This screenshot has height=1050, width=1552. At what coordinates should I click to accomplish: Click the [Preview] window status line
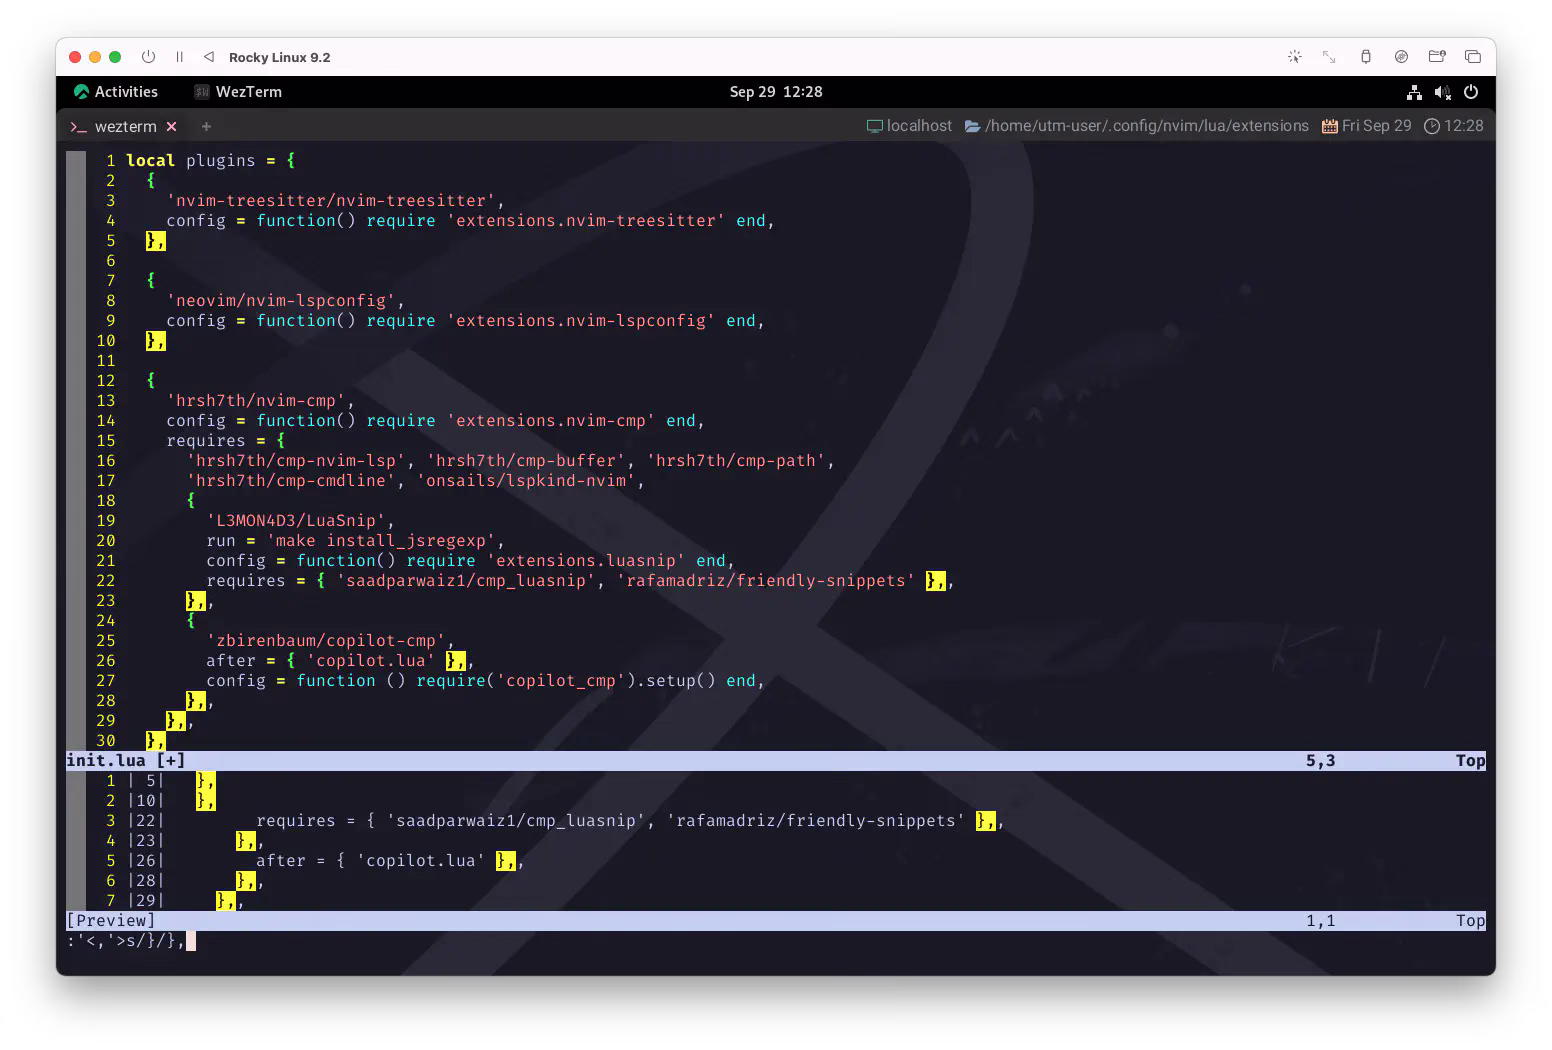775,921
